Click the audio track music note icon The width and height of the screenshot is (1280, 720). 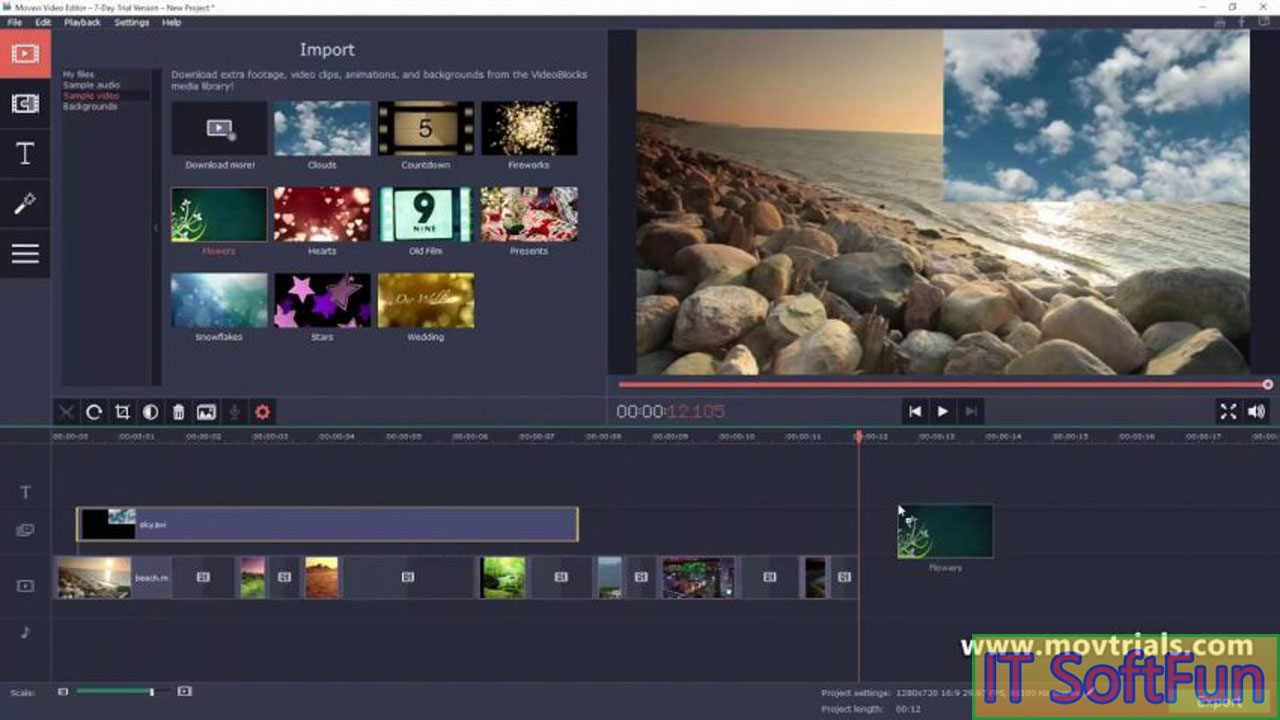[x=26, y=631]
